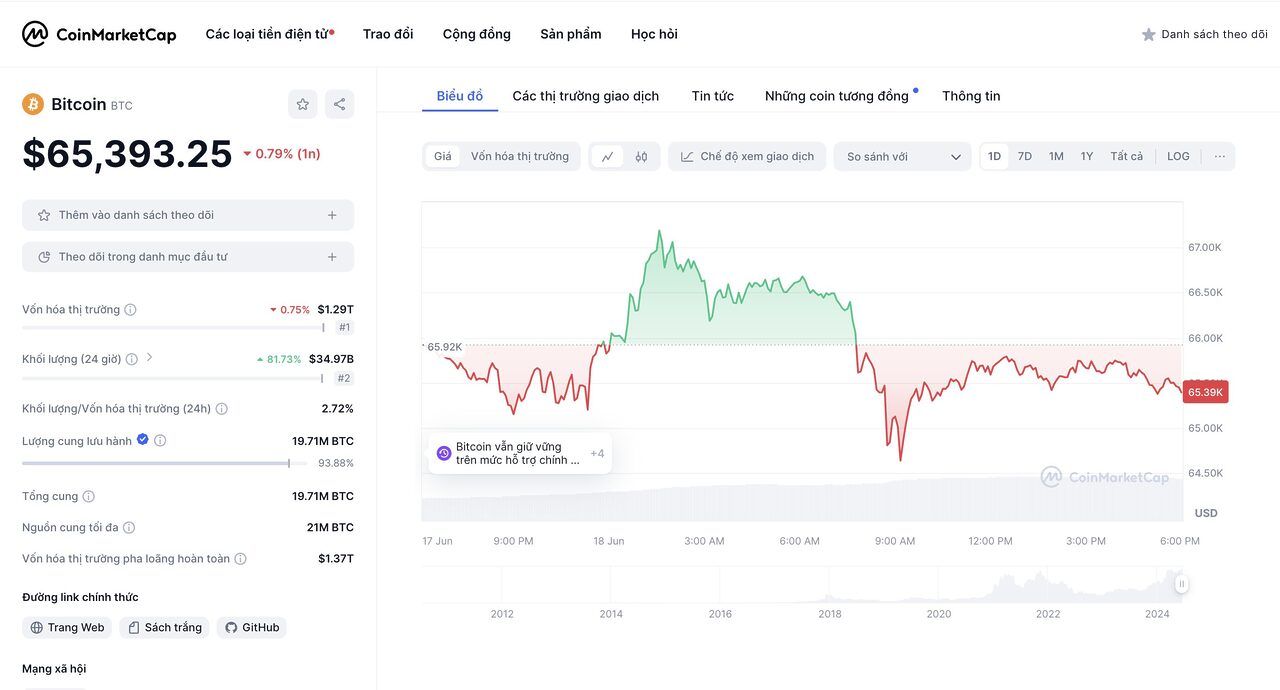Open info tooltip for Nguồn cung tối đa

point(128,528)
